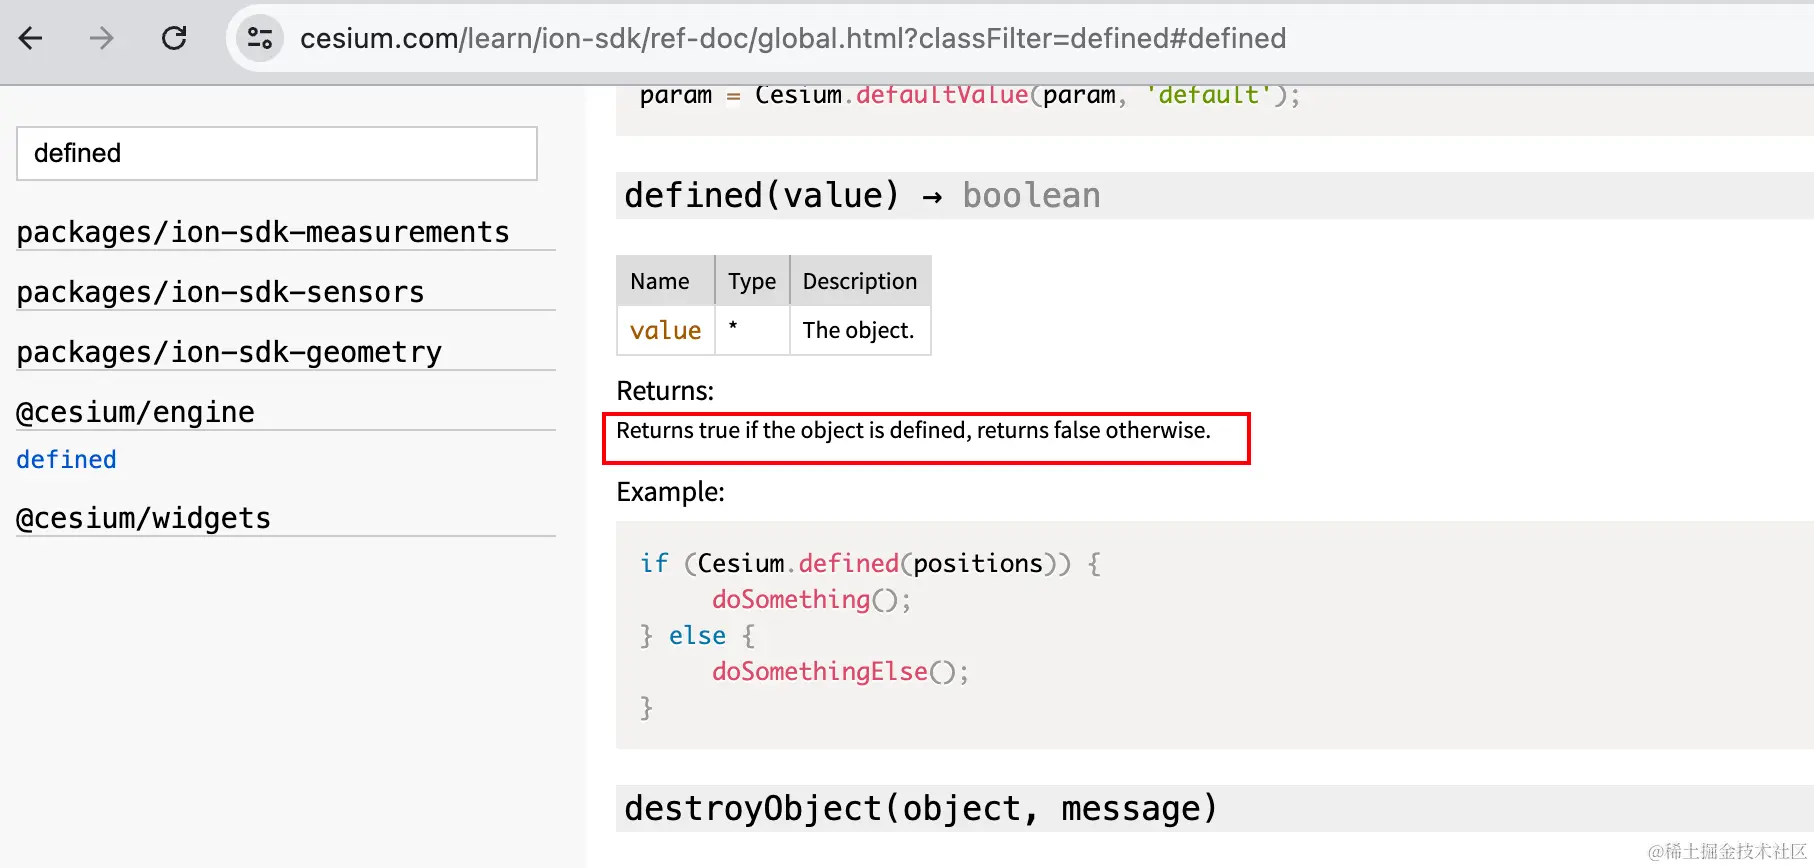Click the value parameter name cell
Screen dimensions: 1814x868
pyautogui.click(x=665, y=330)
